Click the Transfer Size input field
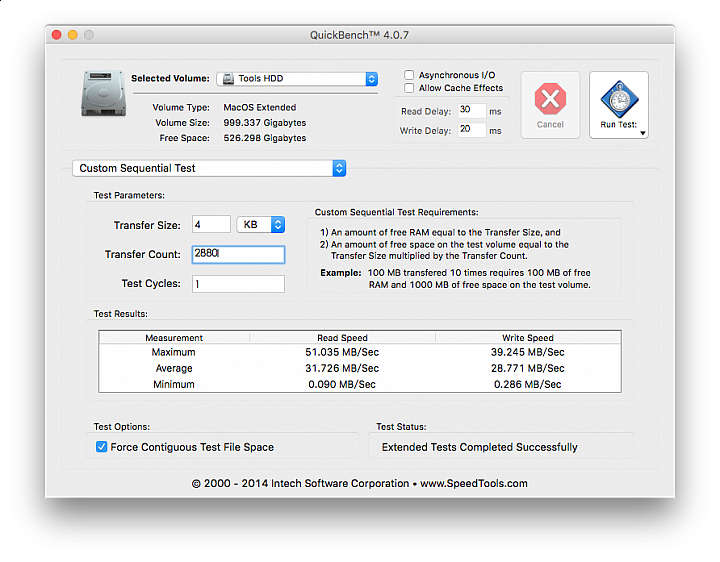This screenshot has height=562, width=720. pos(211,225)
